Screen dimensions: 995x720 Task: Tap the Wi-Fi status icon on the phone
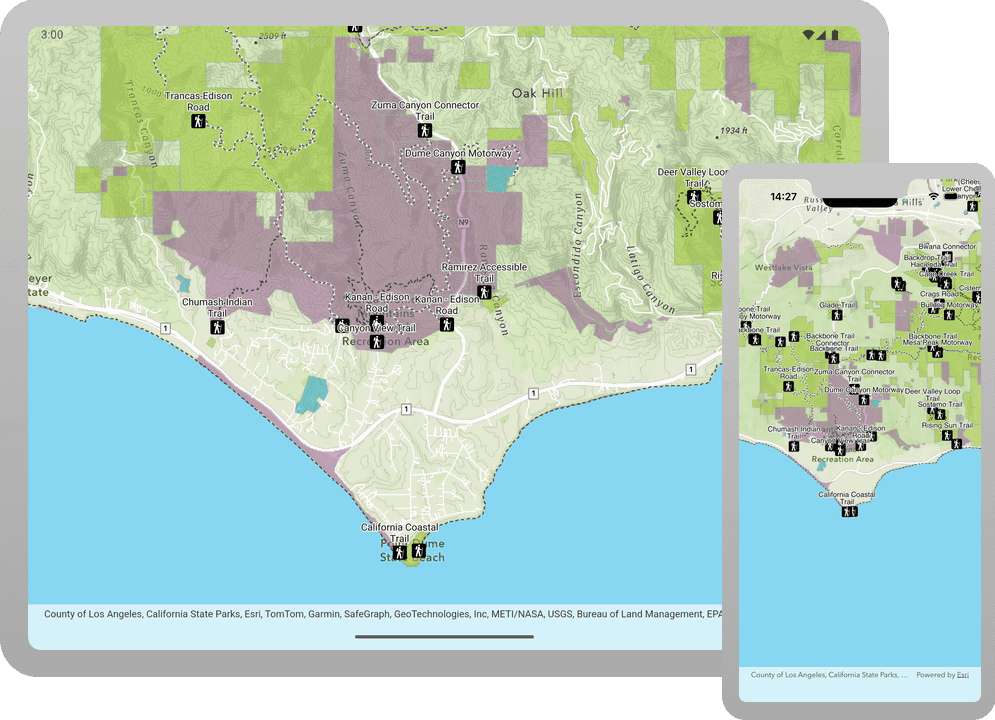tap(934, 196)
